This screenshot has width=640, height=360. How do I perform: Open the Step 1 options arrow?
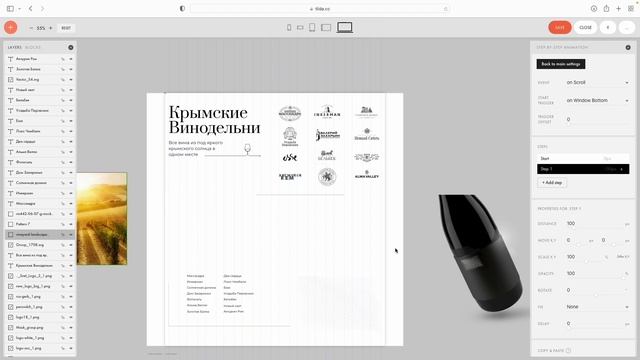coord(622,169)
